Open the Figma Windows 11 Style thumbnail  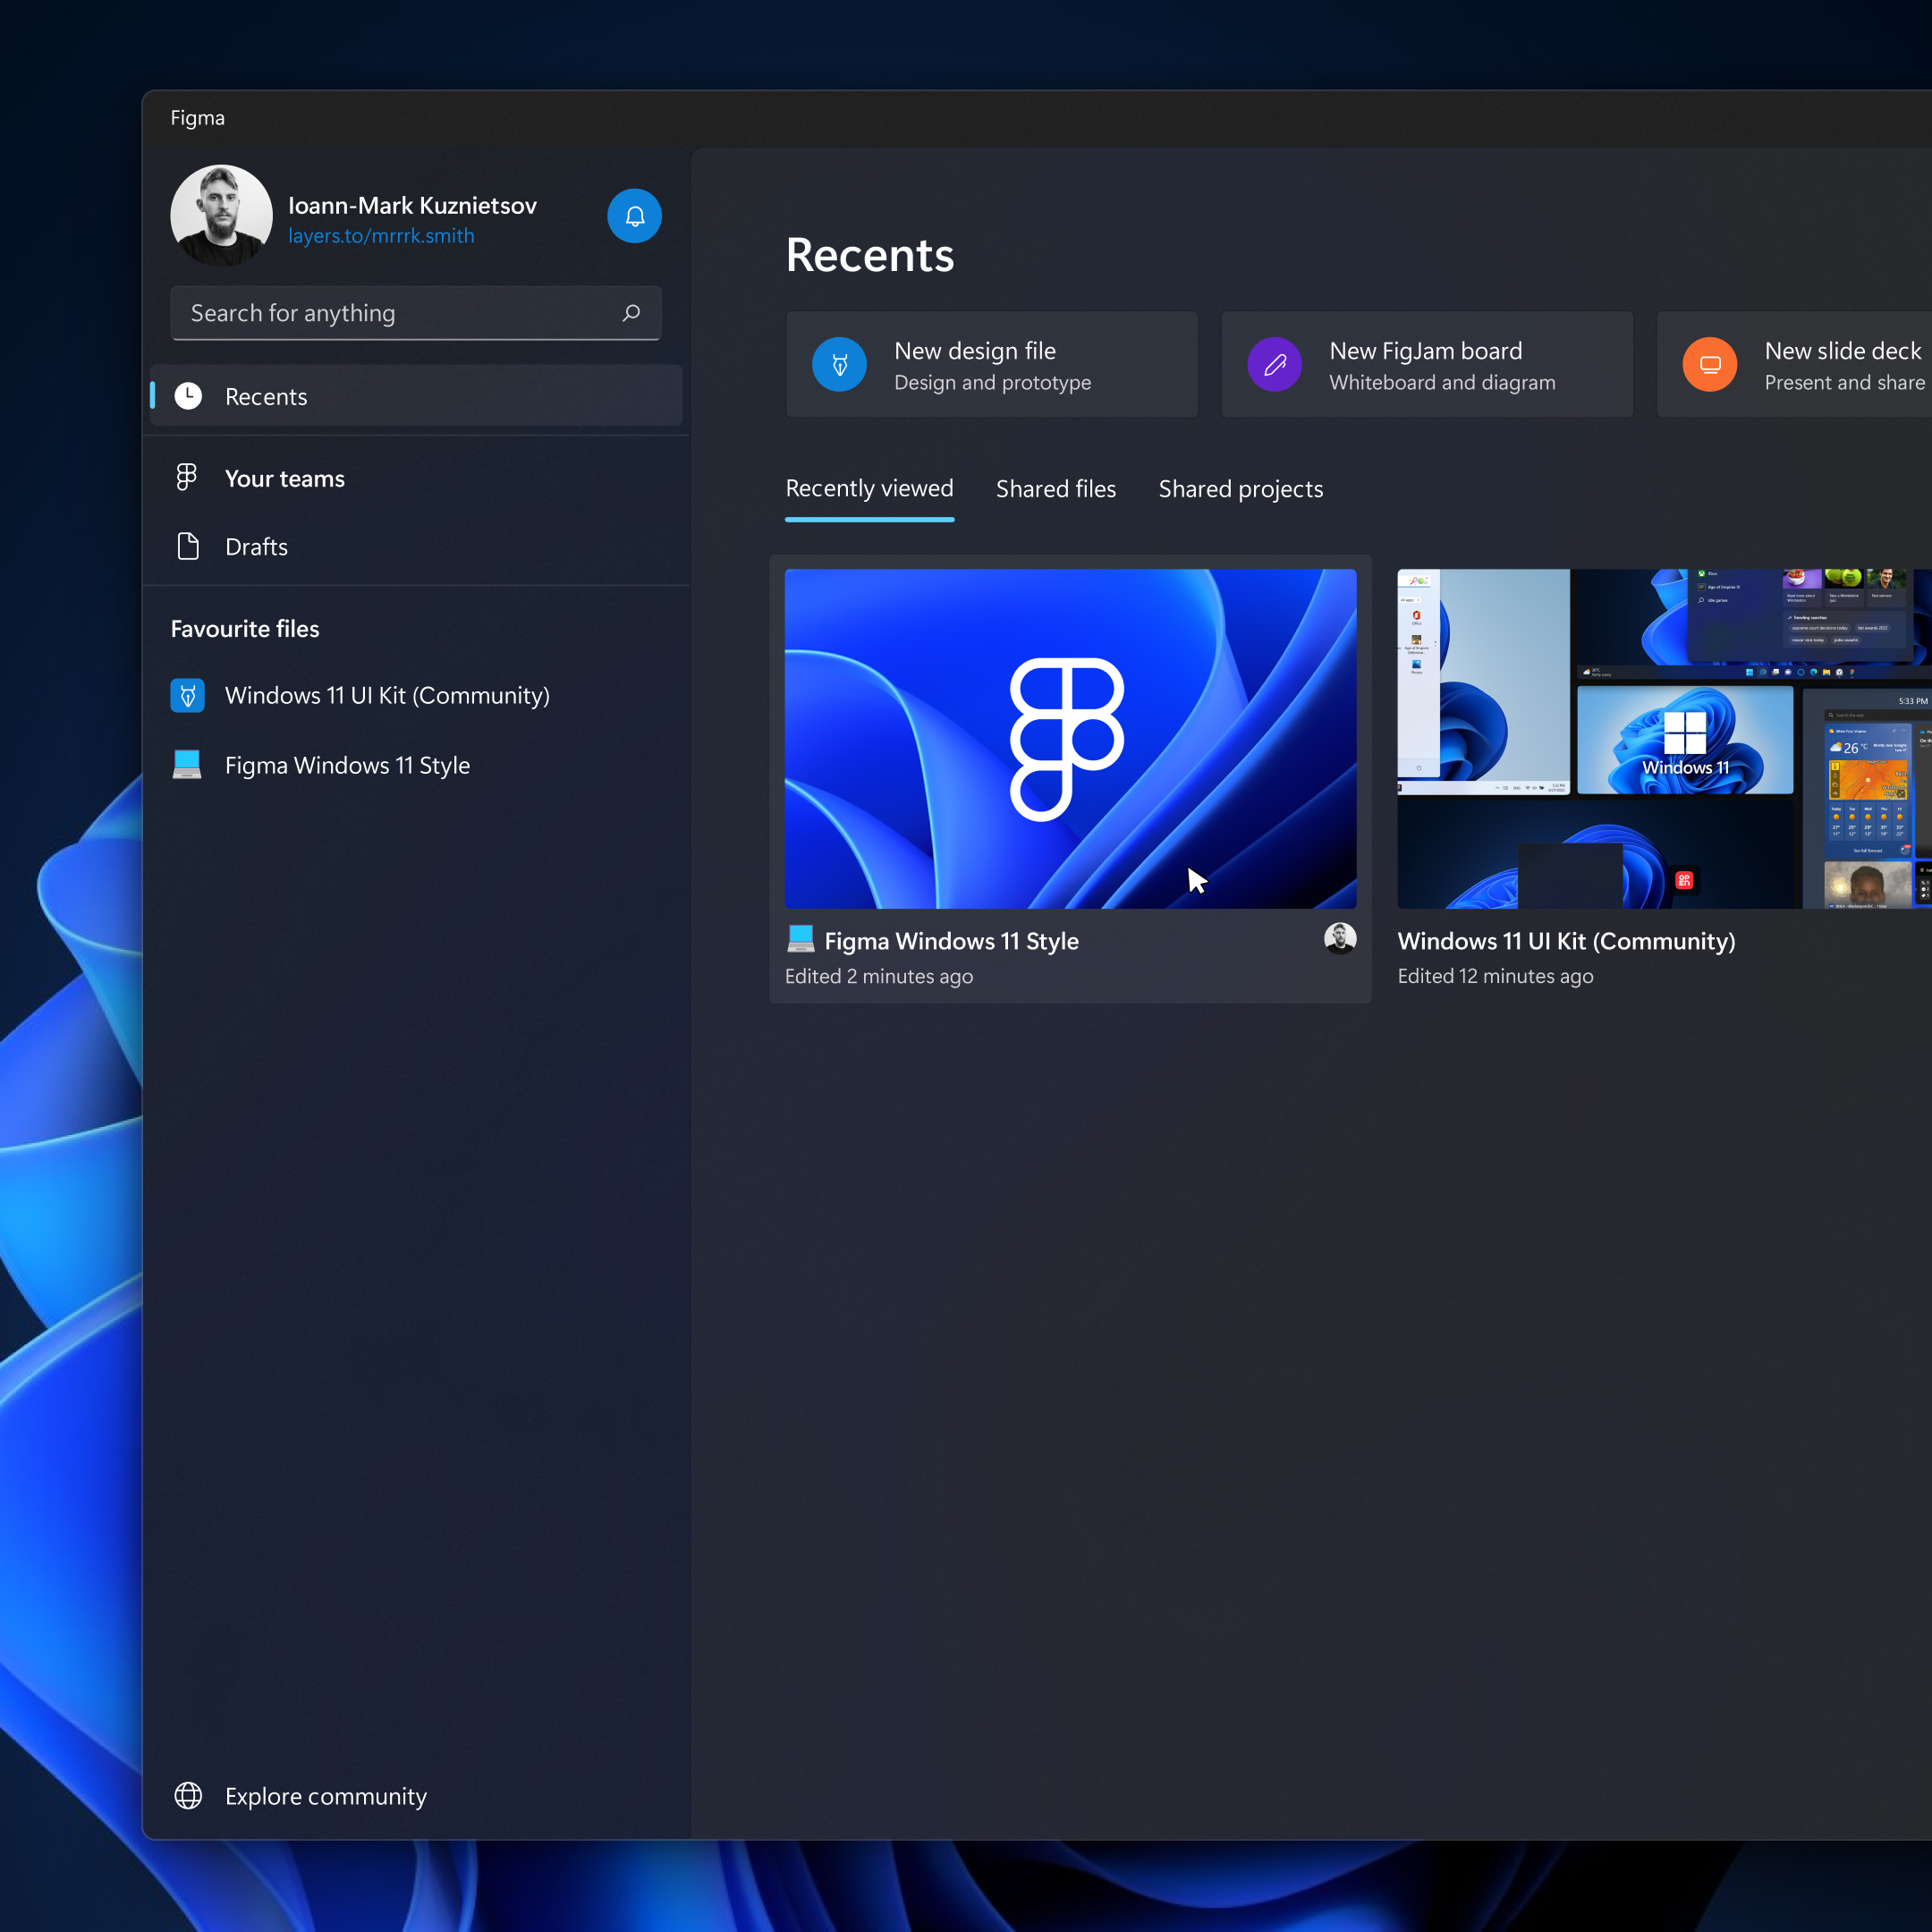coord(1070,739)
